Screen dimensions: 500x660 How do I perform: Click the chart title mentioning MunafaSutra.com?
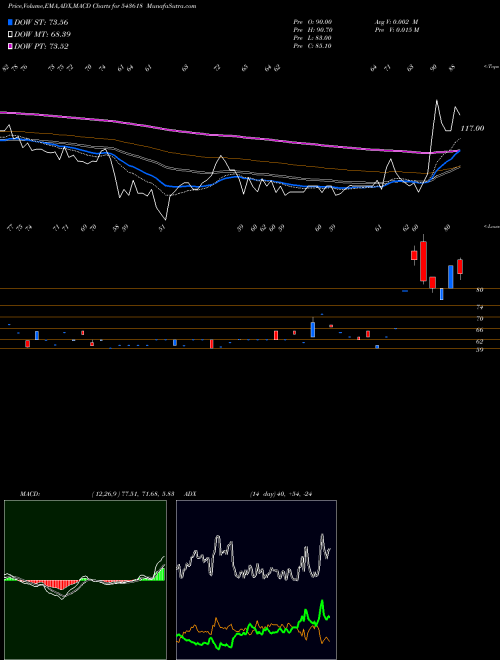coord(102,6)
